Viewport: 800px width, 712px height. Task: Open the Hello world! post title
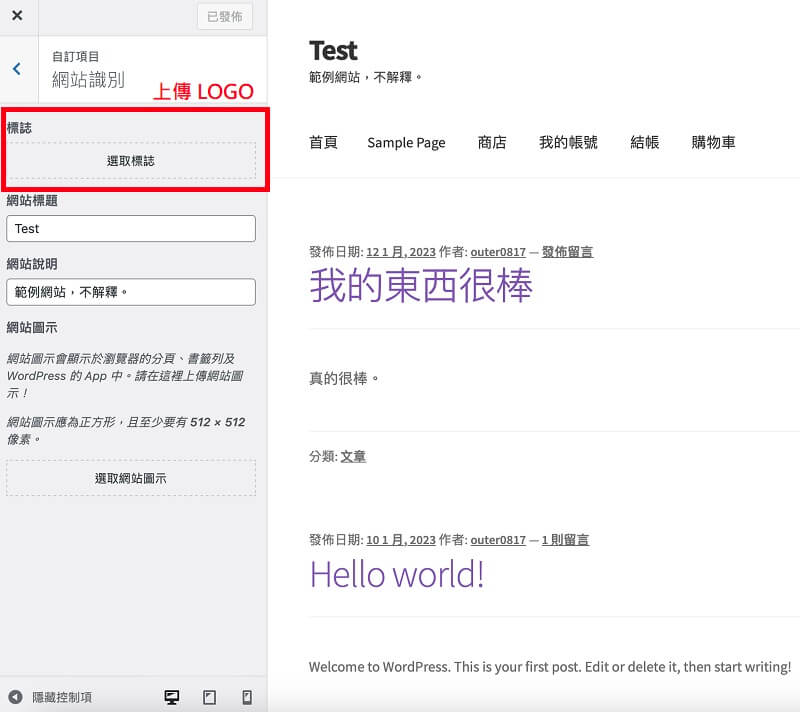[x=397, y=574]
